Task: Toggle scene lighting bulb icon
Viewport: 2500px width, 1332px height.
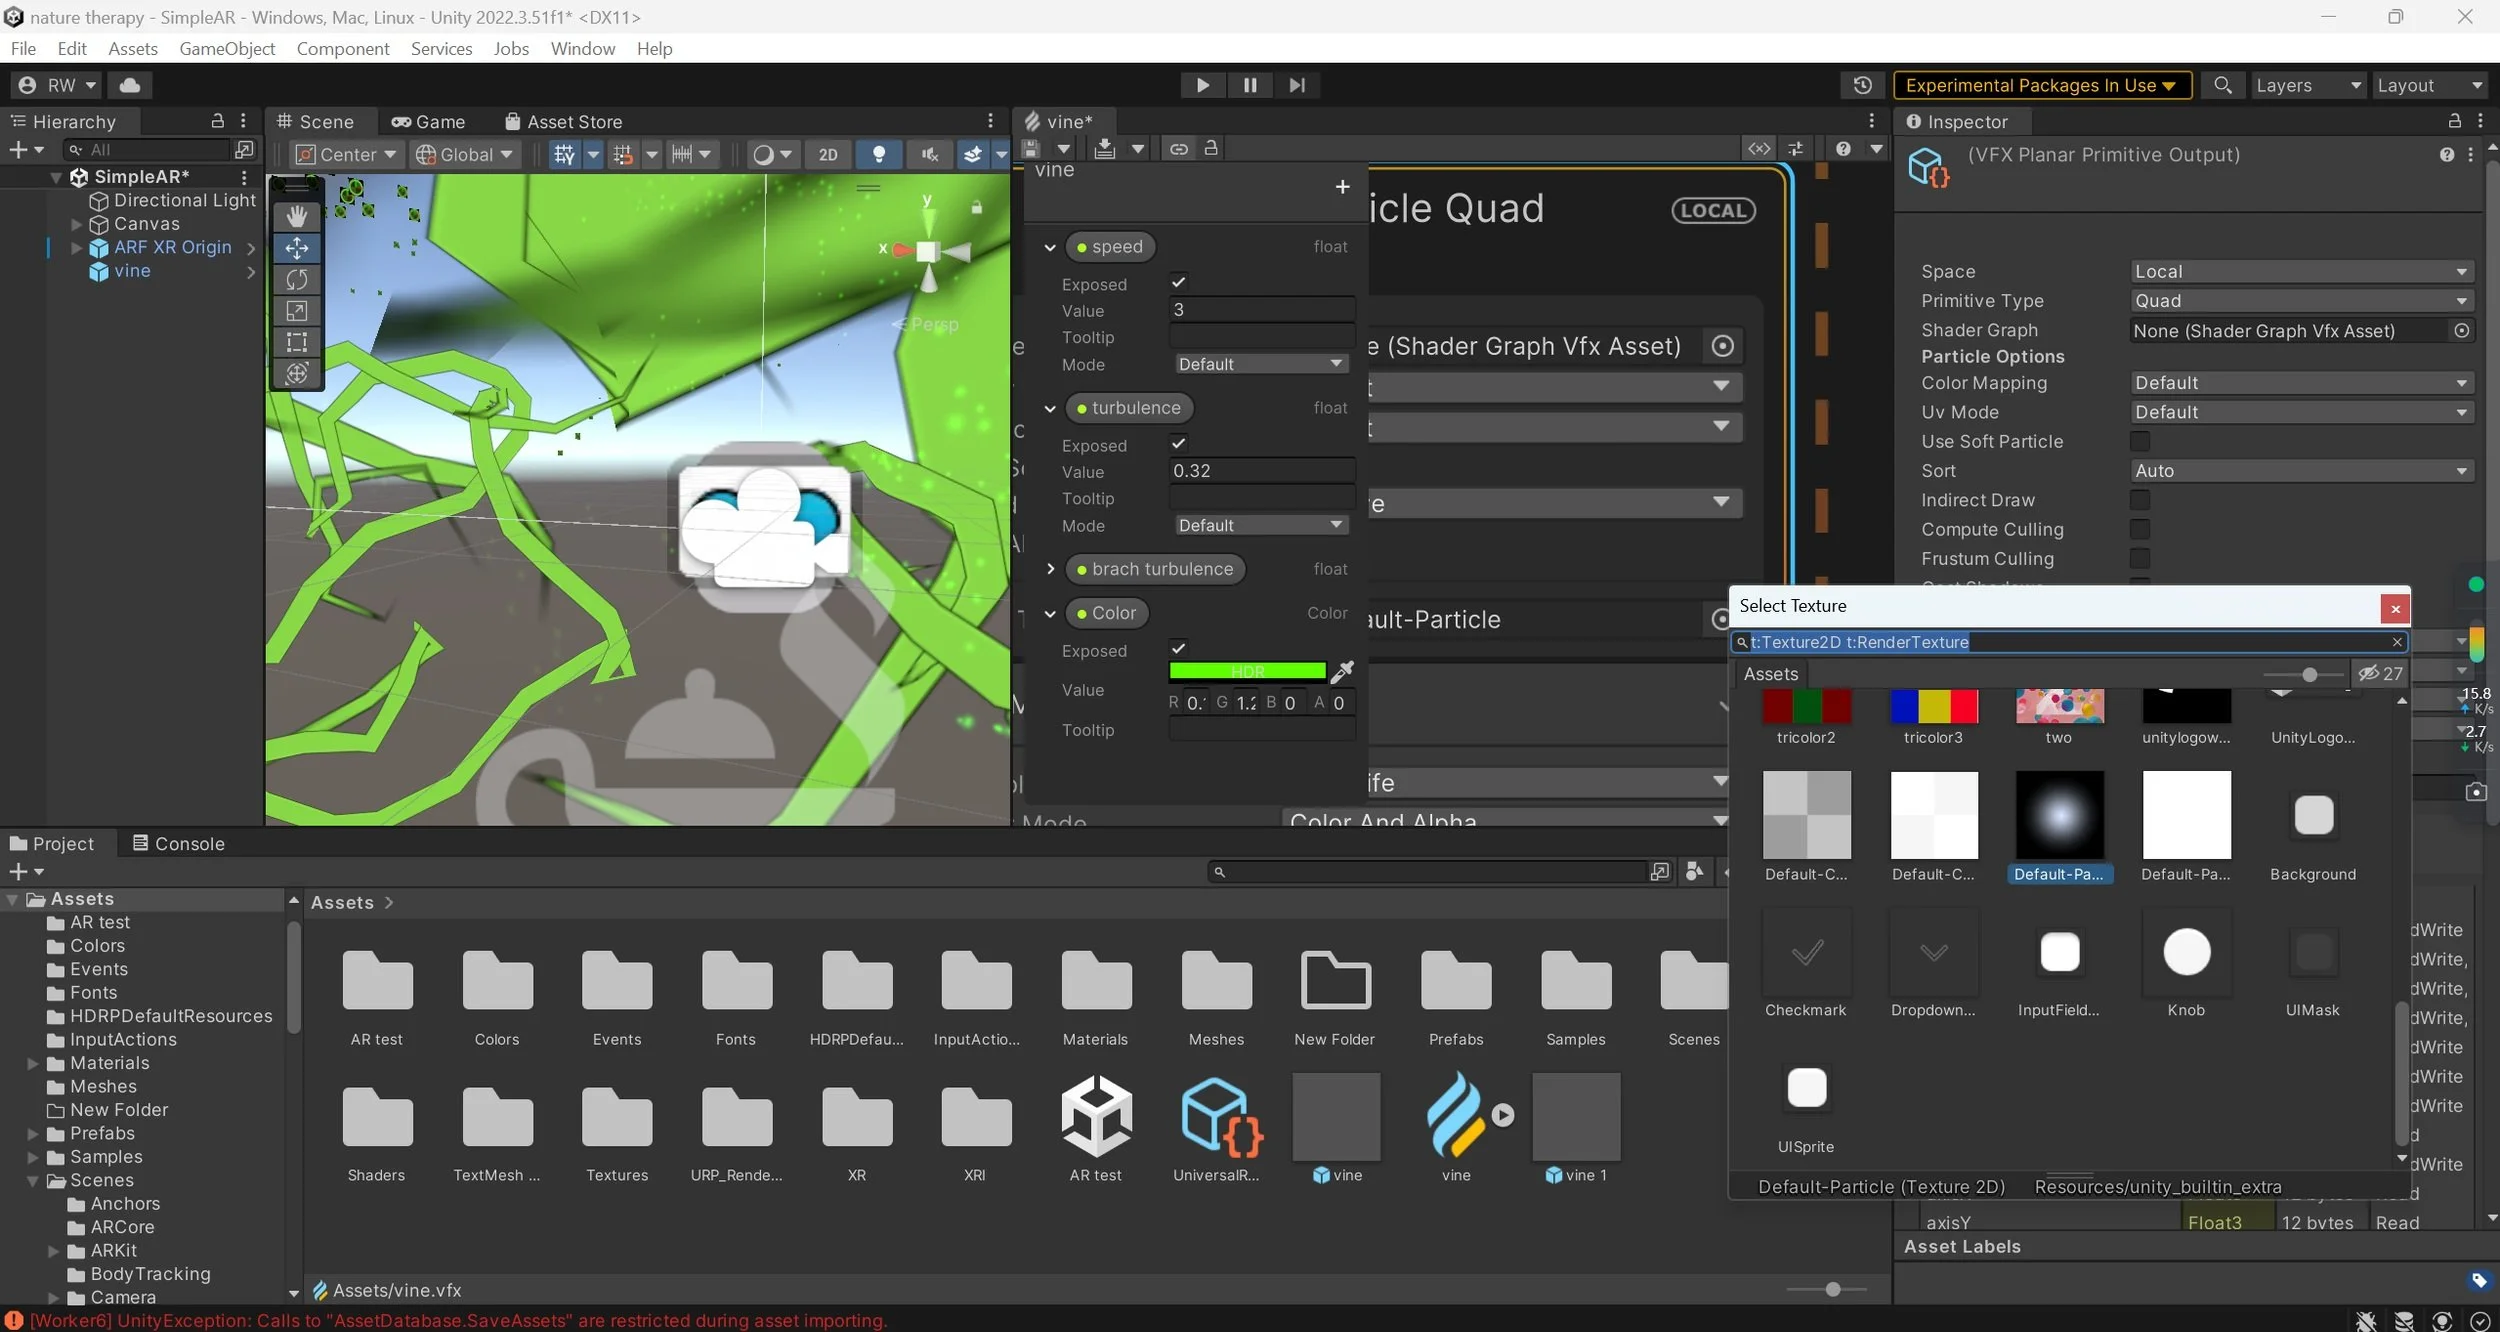Action: pos(878,154)
